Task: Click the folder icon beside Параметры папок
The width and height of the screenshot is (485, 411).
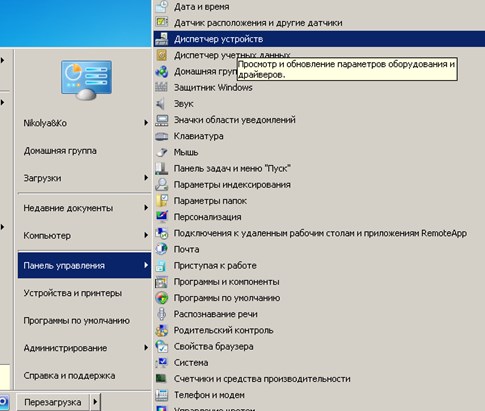Action: click(162, 201)
